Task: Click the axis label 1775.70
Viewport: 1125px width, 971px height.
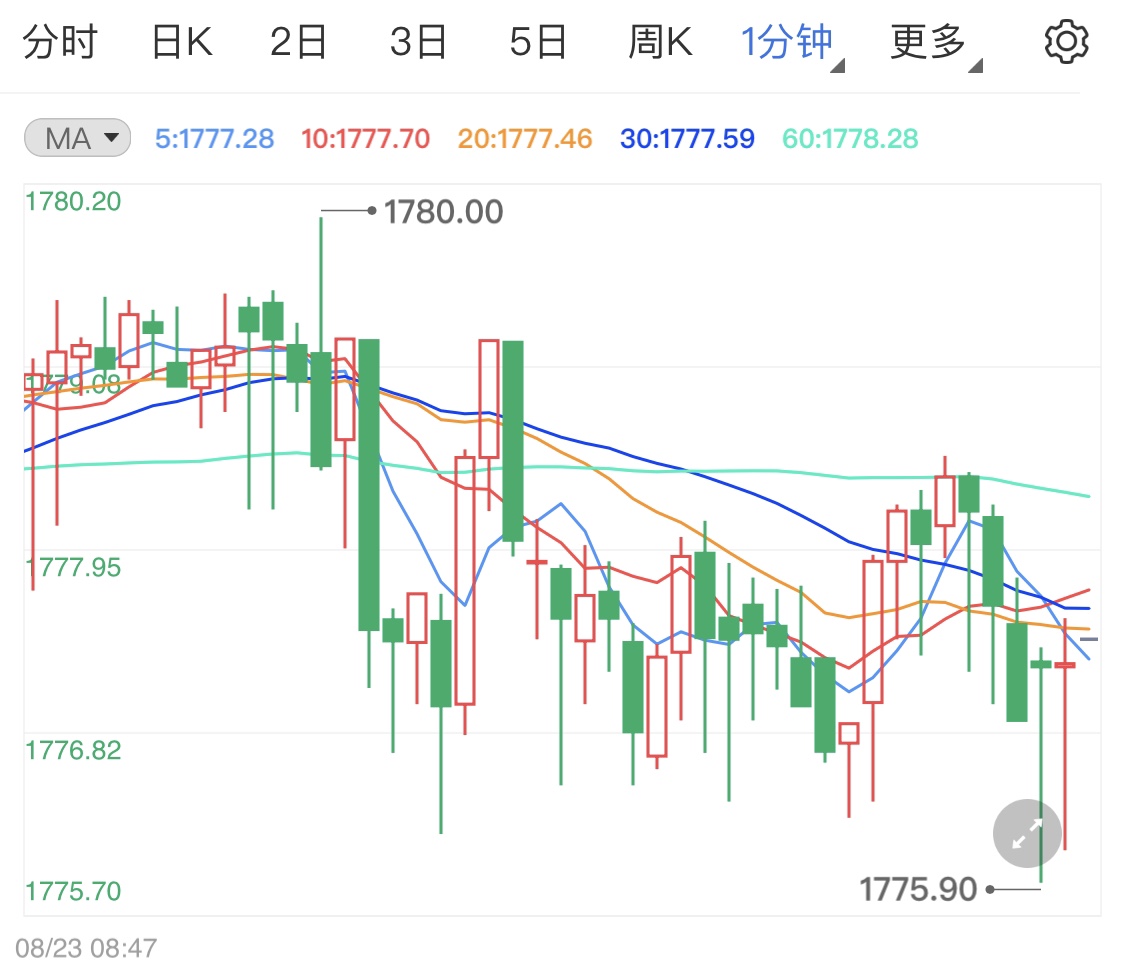Action: click(x=73, y=891)
